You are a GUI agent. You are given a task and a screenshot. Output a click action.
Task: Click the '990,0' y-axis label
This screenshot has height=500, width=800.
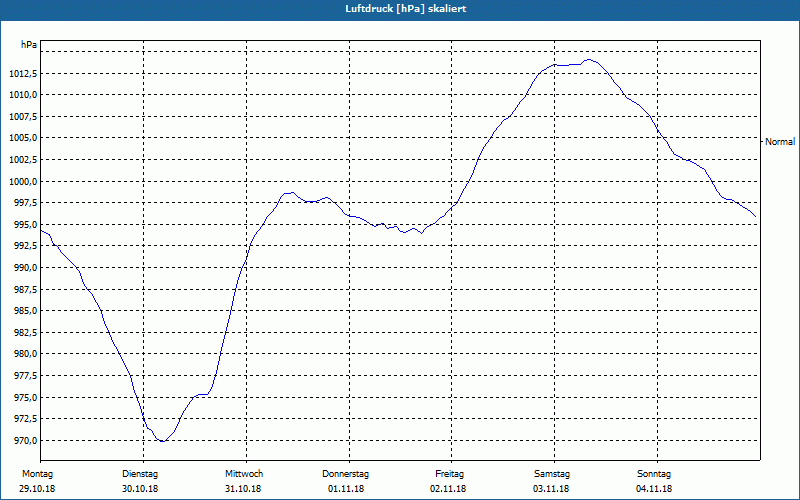click(x=25, y=268)
